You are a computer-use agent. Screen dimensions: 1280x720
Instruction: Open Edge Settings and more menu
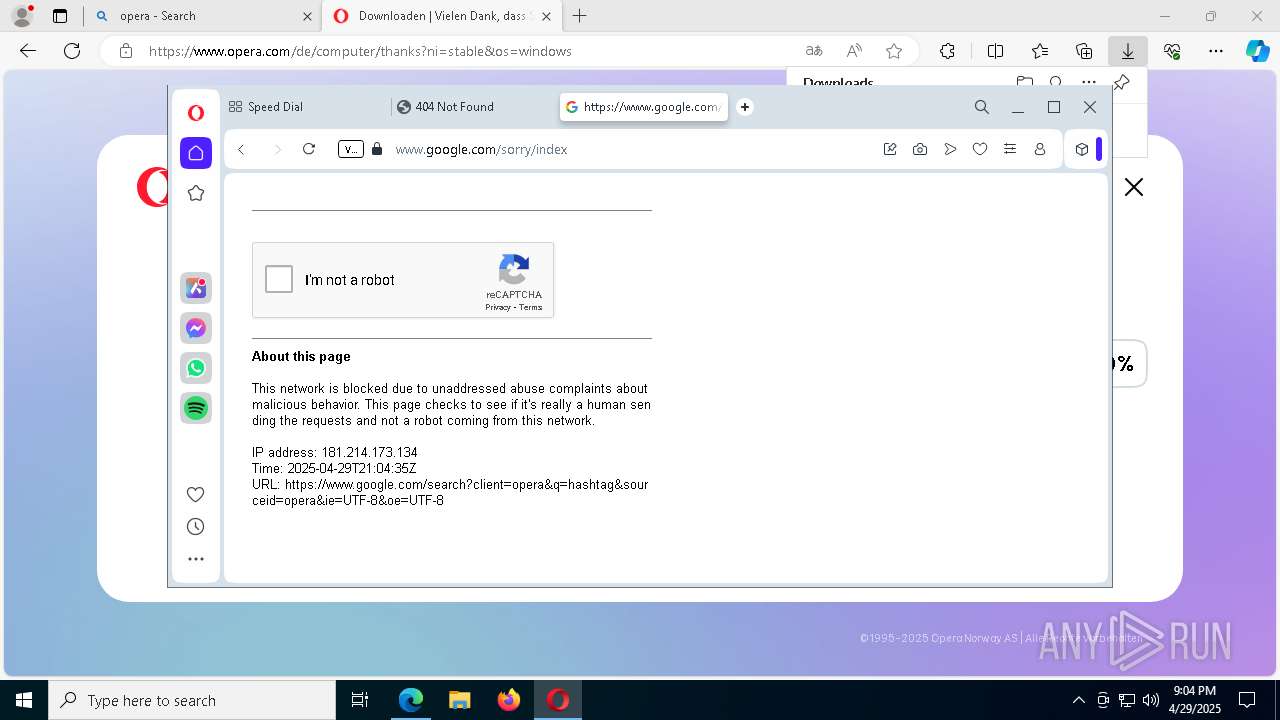tap(1216, 51)
